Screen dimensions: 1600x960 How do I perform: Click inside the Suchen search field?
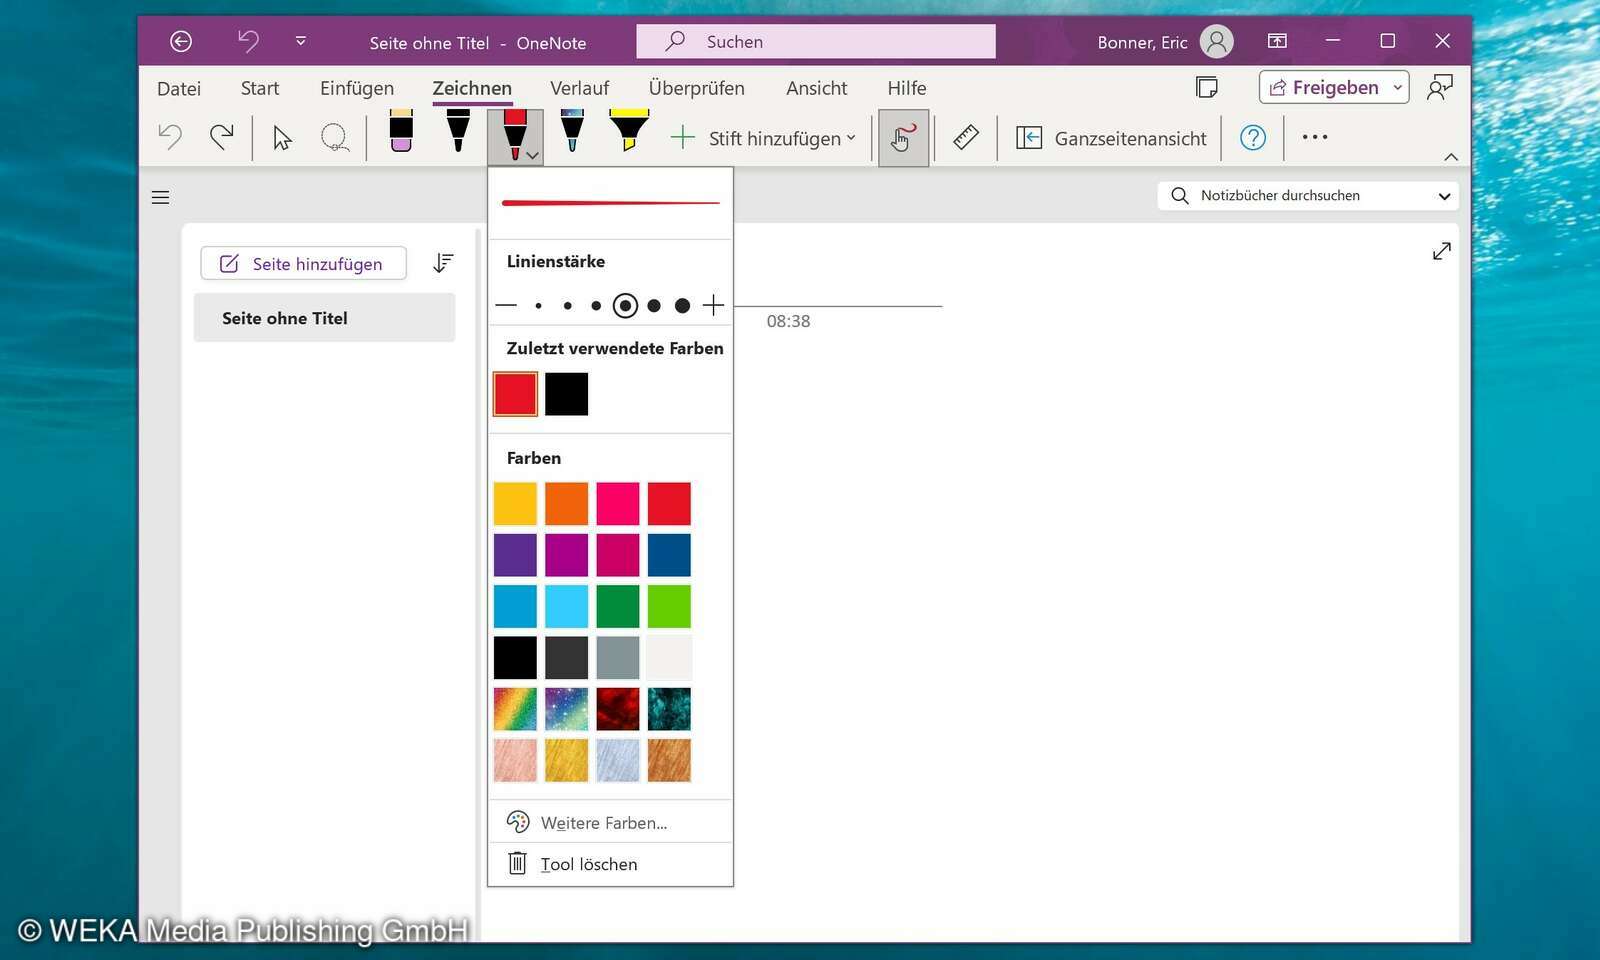tap(815, 41)
